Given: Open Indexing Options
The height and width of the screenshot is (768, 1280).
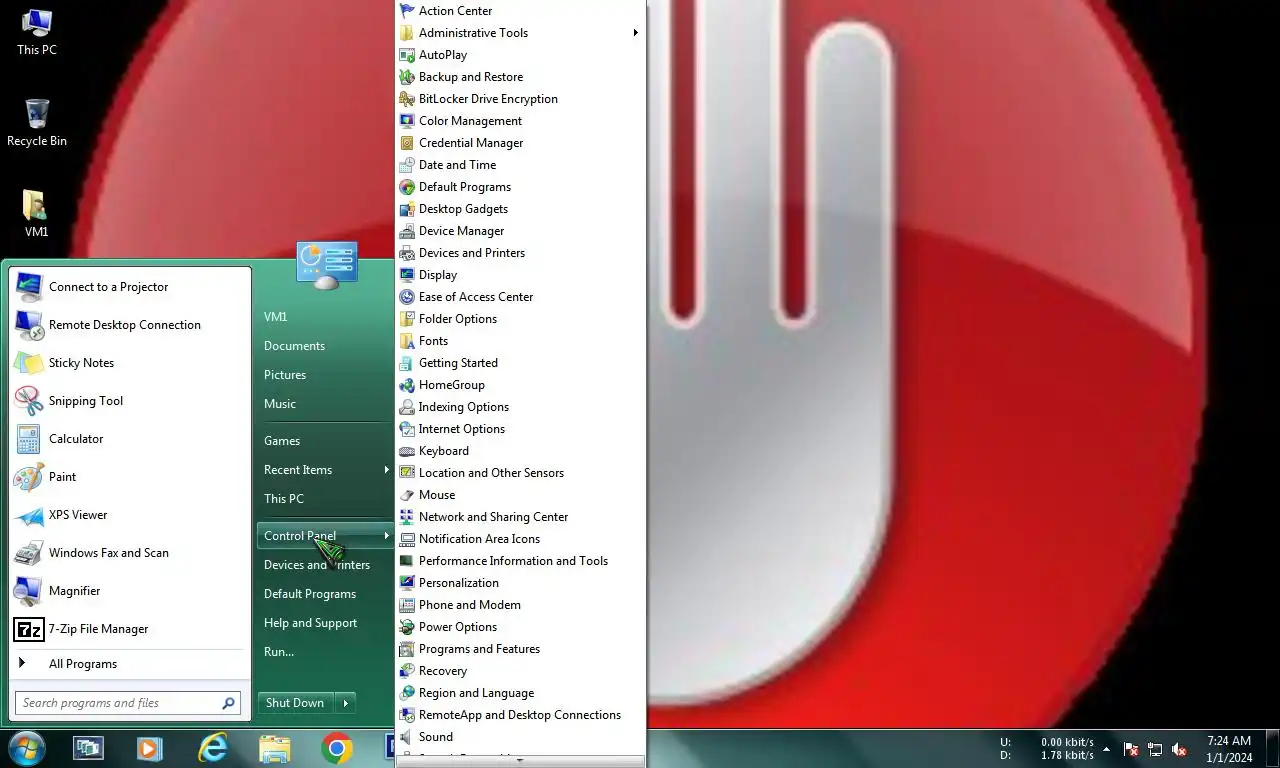Looking at the screenshot, I should pyautogui.click(x=520, y=407).
